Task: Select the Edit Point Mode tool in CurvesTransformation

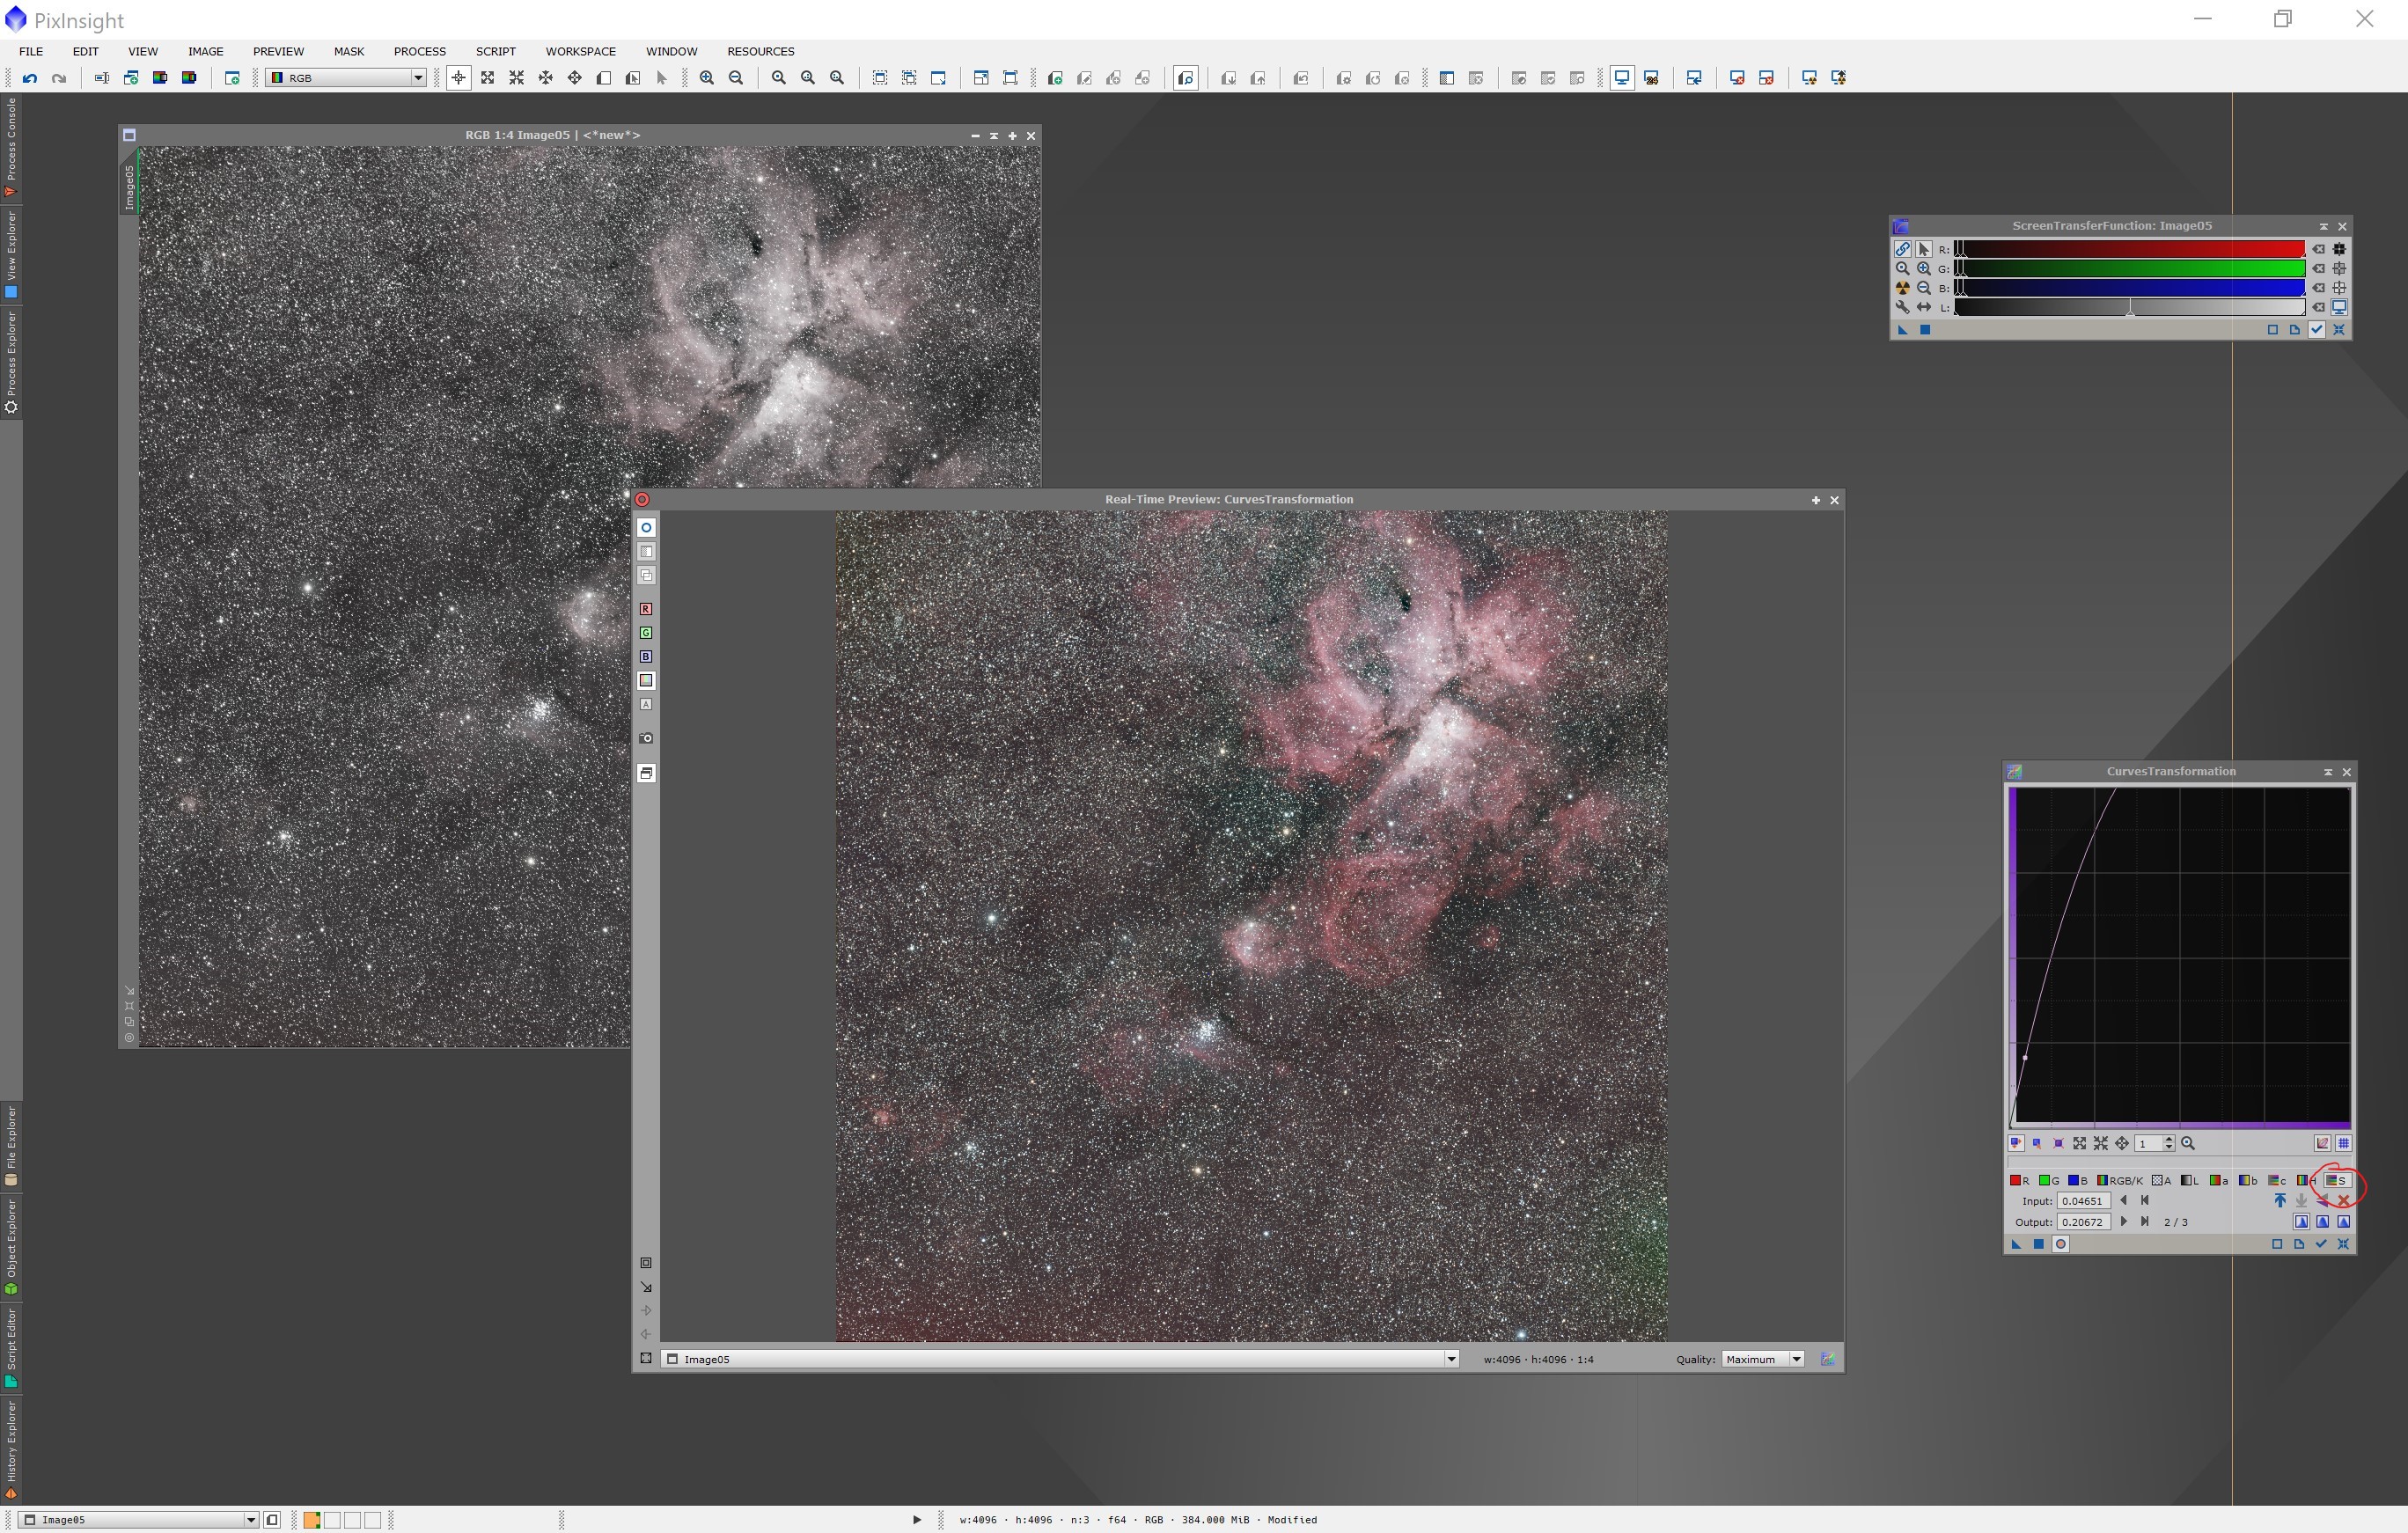Action: pos(2016,1144)
